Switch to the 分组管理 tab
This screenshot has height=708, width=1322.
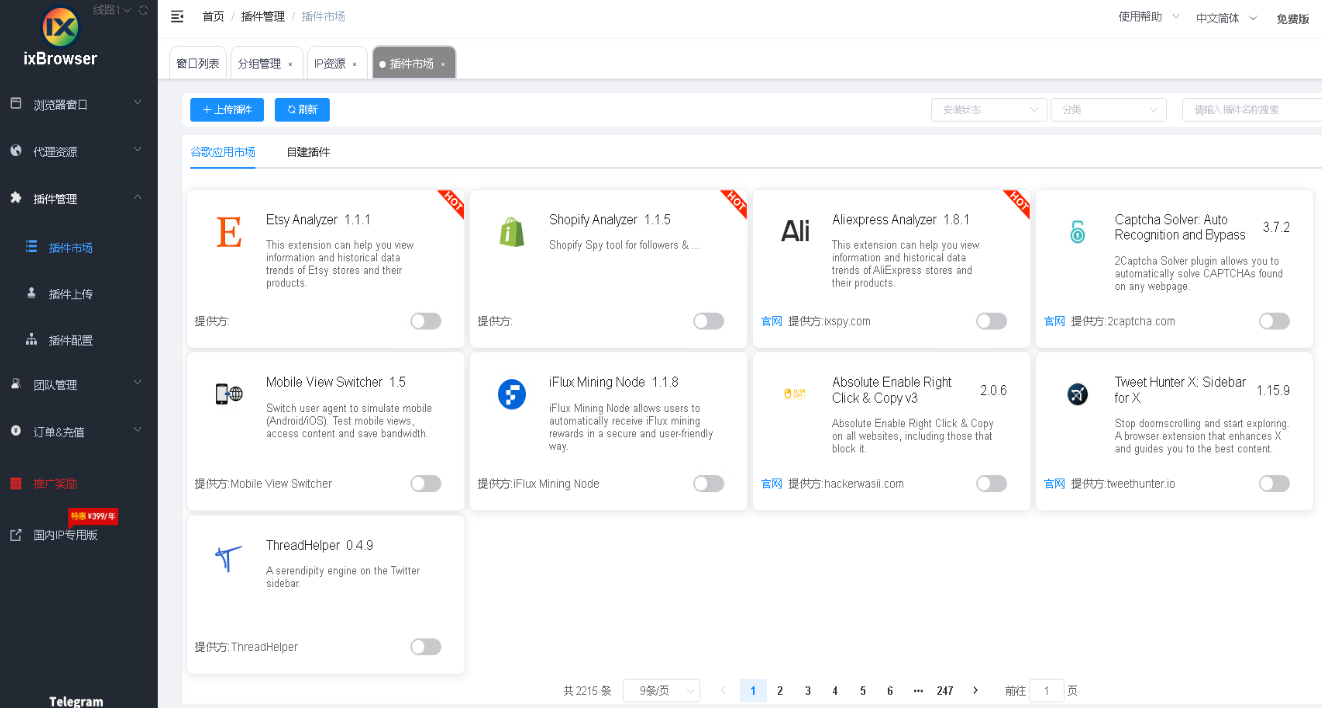click(x=265, y=63)
